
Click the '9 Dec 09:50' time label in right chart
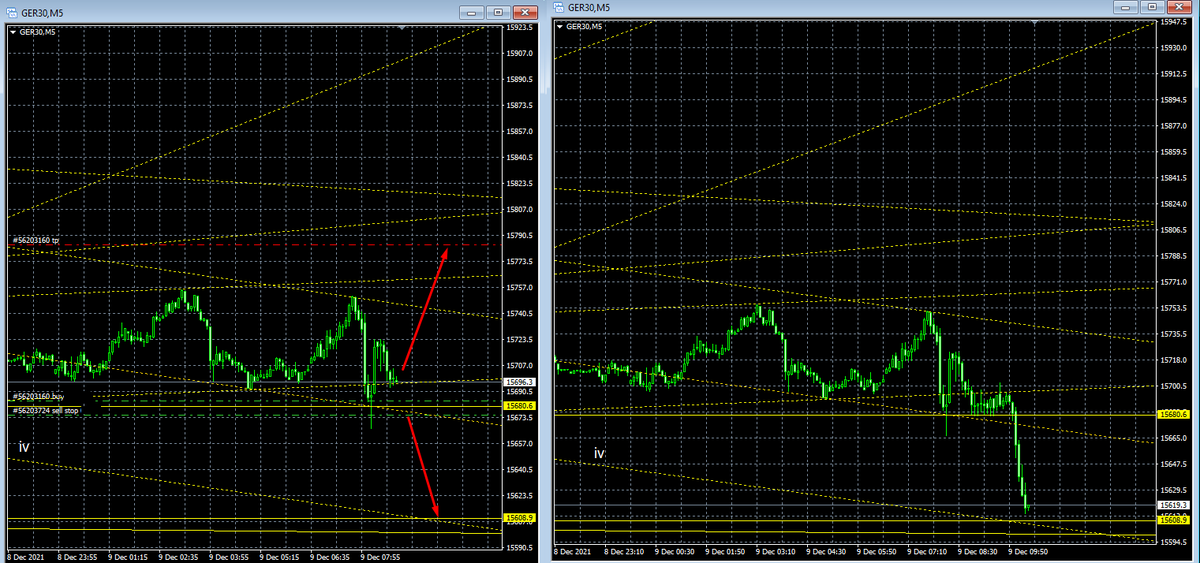[x=1027, y=550]
